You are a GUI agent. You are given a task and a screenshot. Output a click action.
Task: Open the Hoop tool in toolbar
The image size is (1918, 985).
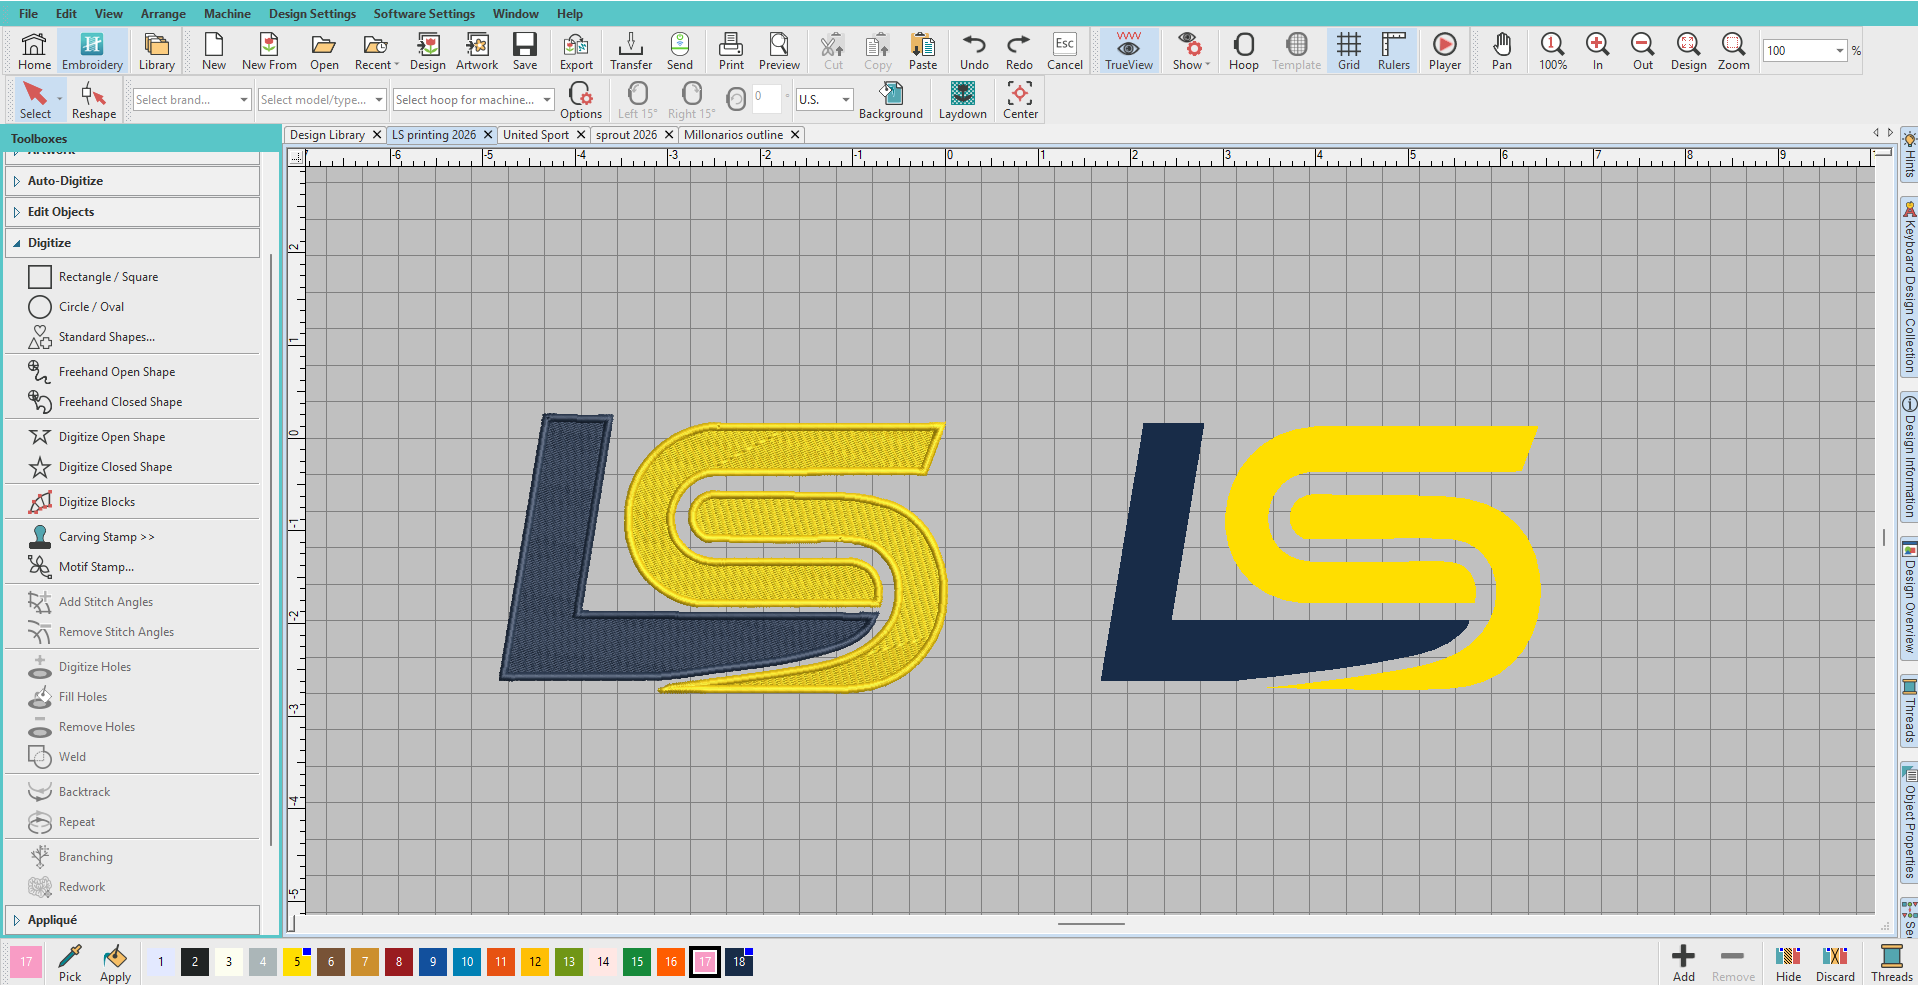pyautogui.click(x=1243, y=52)
